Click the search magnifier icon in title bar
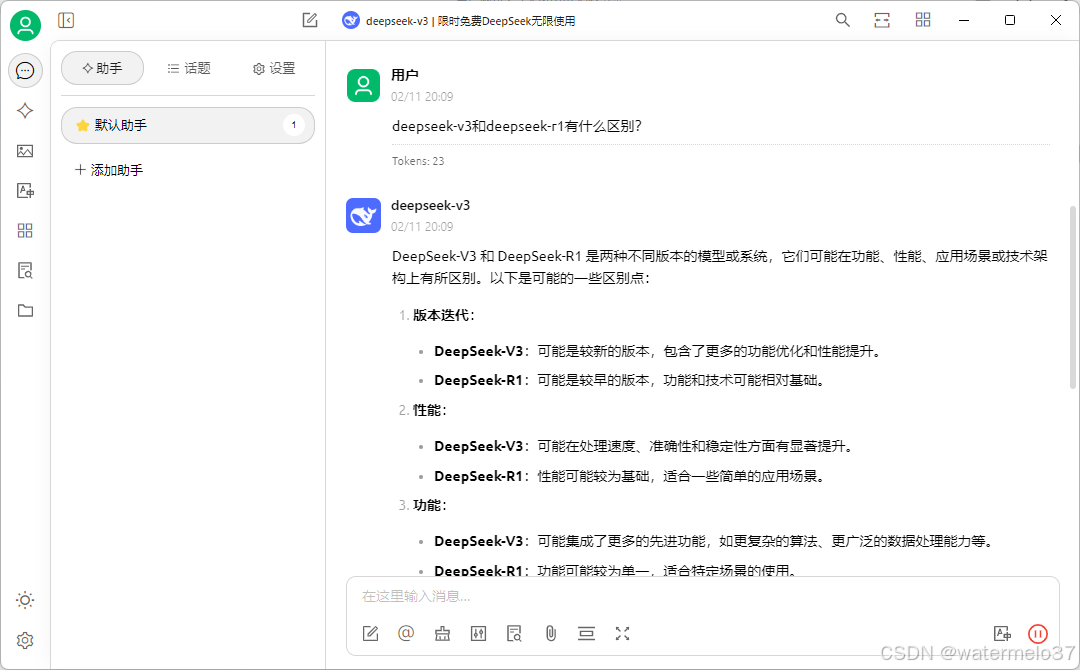1080x670 pixels. 843,20
